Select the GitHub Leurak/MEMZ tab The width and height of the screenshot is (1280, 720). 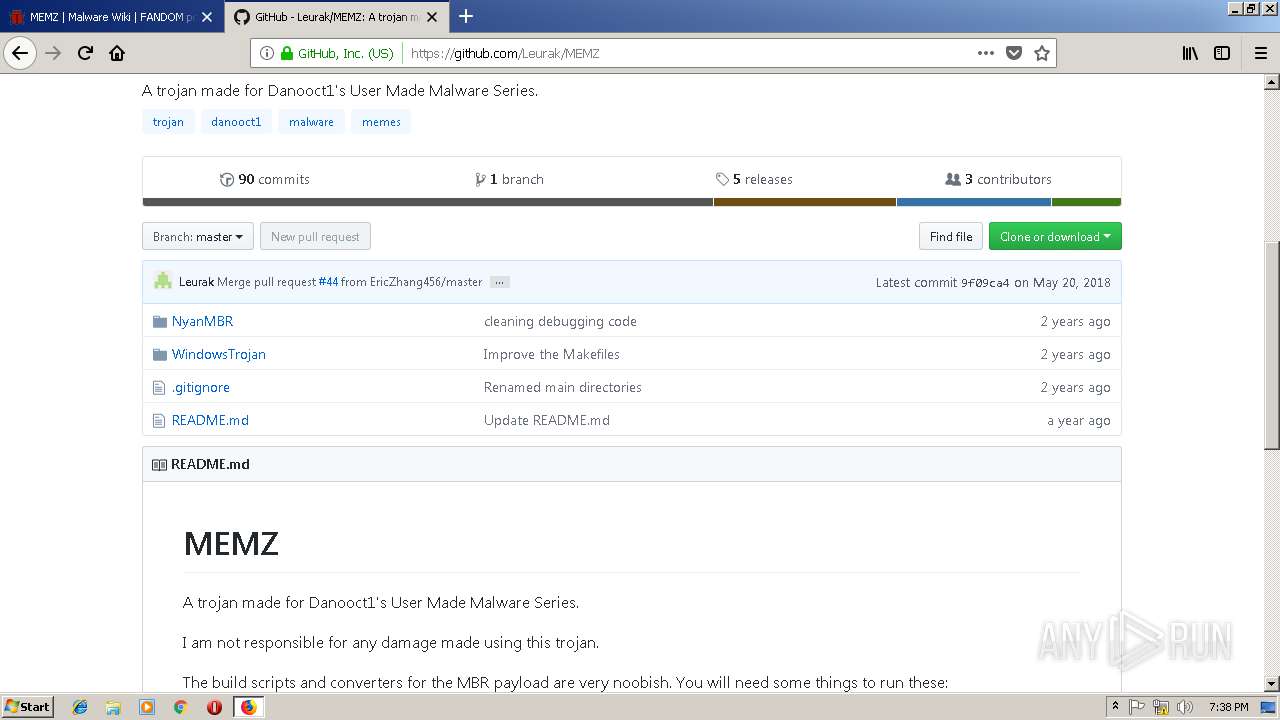(337, 17)
